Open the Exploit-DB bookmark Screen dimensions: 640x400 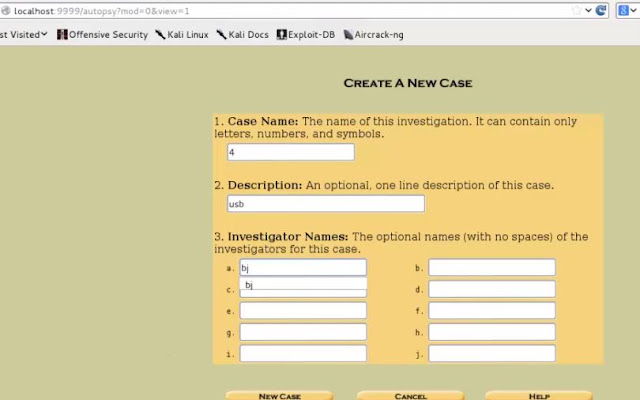(306, 35)
